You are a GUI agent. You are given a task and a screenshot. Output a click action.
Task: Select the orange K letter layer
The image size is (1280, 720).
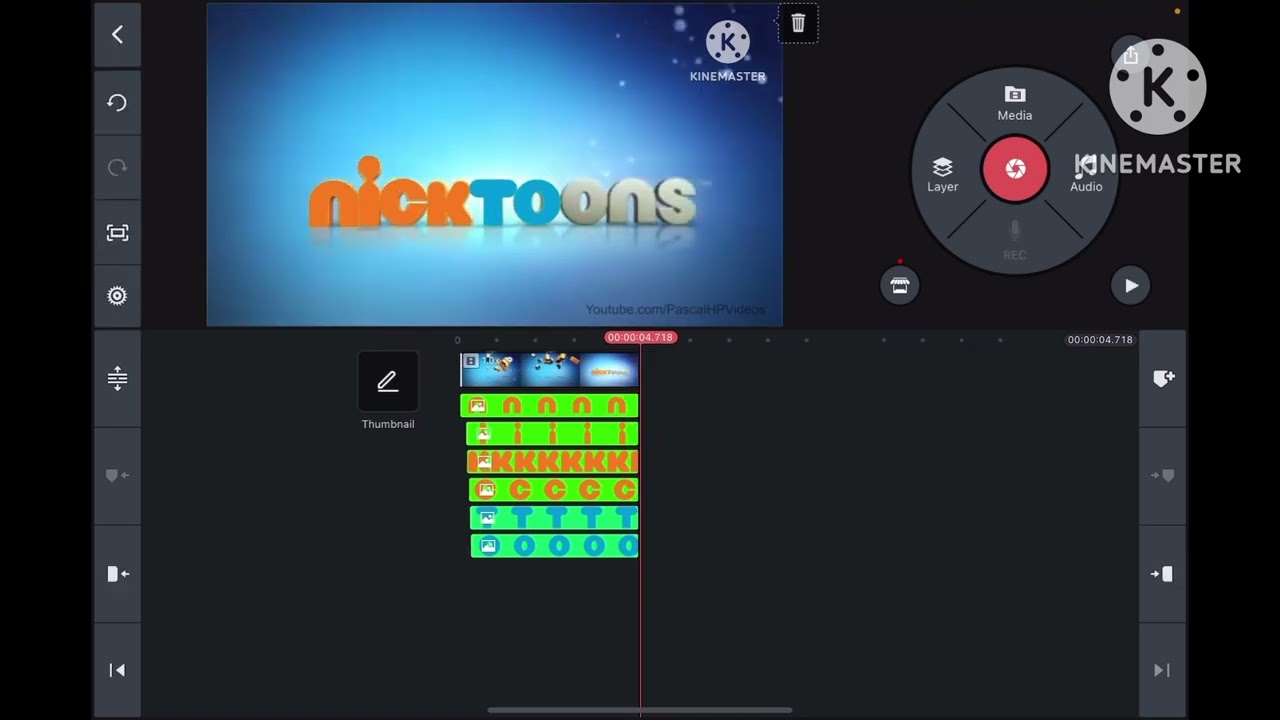tap(553, 462)
